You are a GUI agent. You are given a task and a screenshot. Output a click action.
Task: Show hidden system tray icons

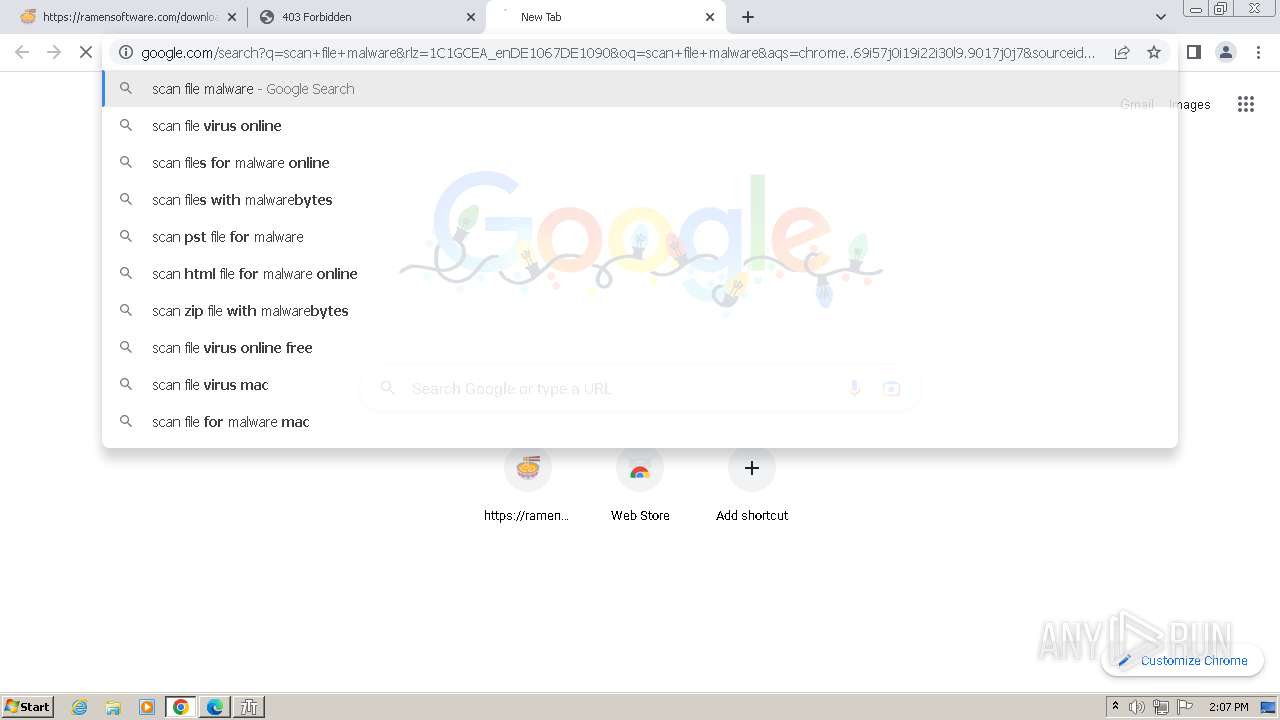(1115, 707)
